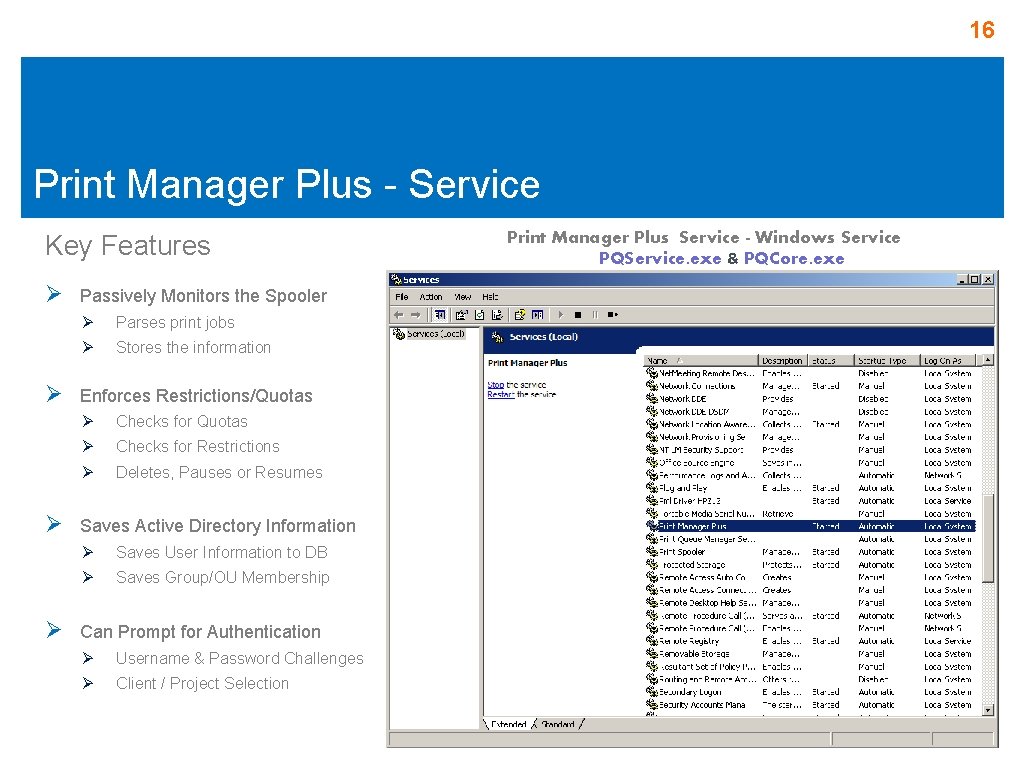The width and height of the screenshot is (1024, 768).
Task: Select the Remote Desktop Help Session row
Action: (810, 603)
